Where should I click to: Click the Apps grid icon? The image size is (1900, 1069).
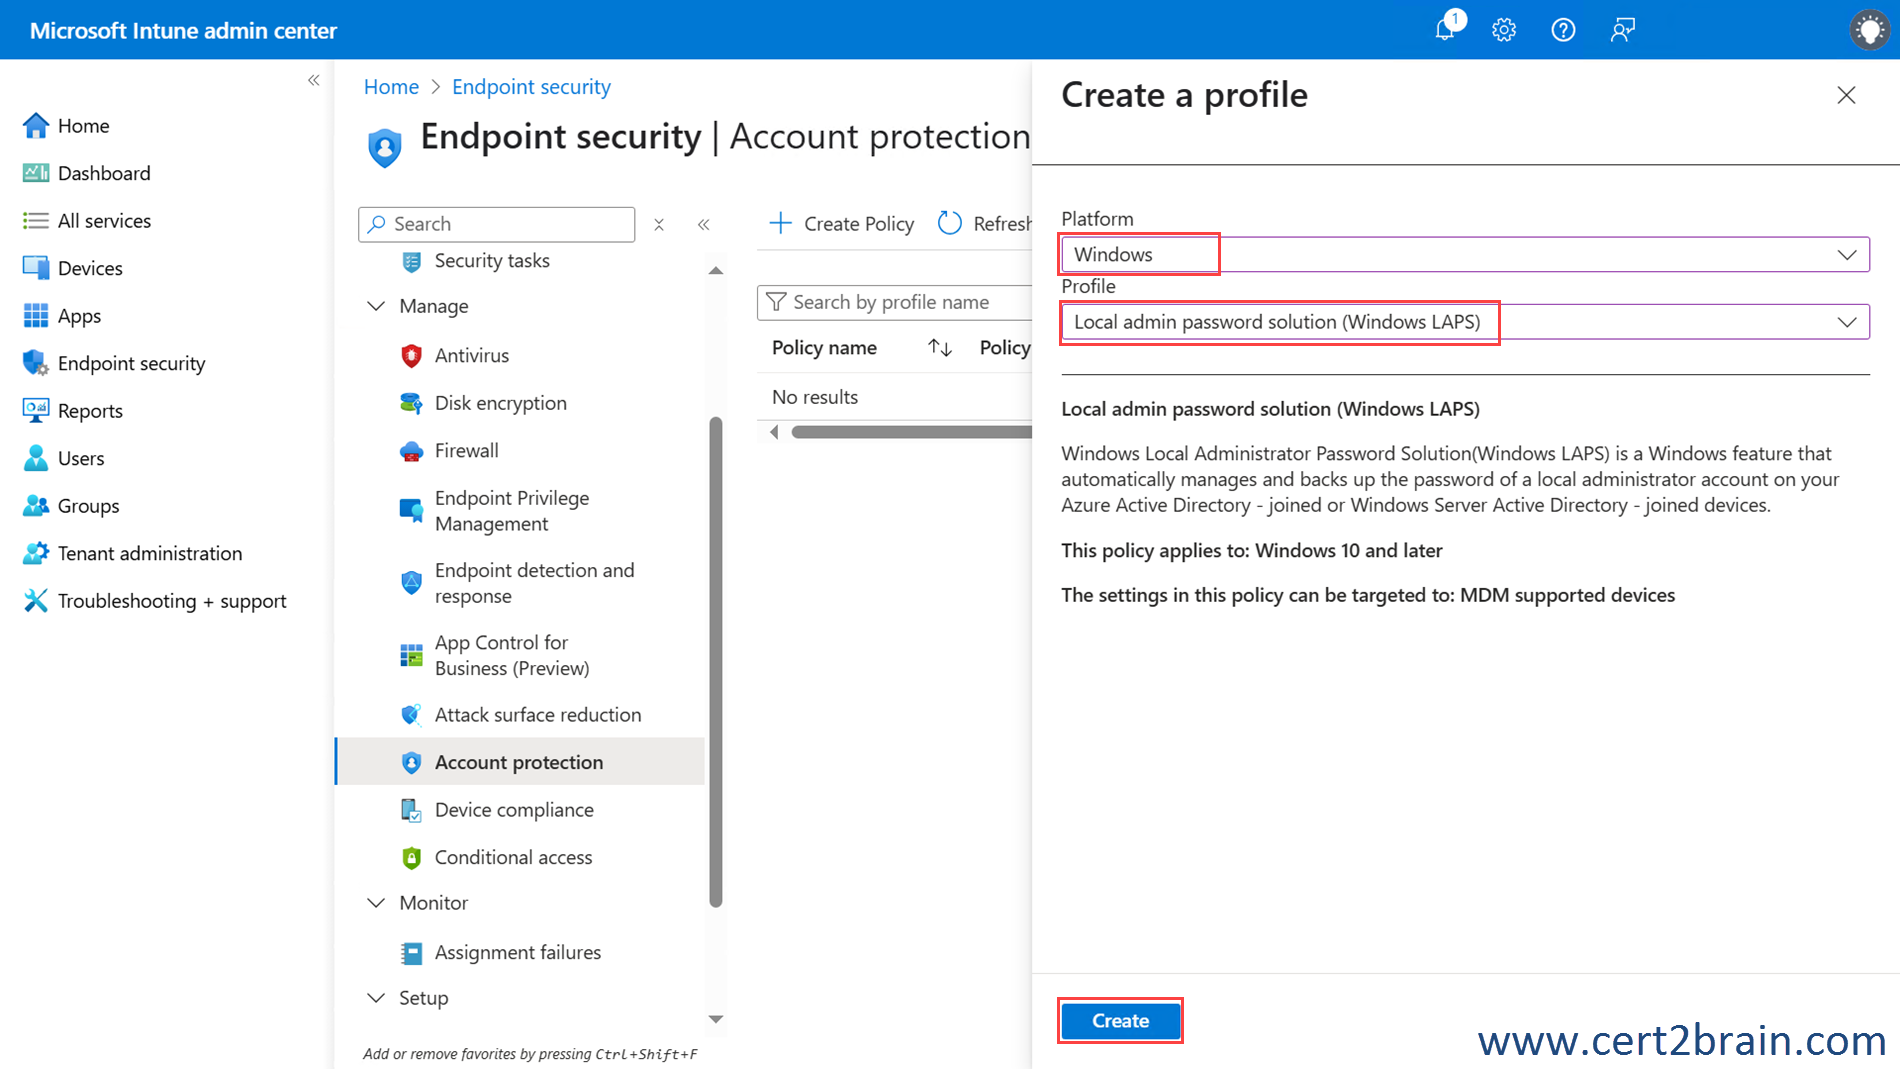pos(36,316)
